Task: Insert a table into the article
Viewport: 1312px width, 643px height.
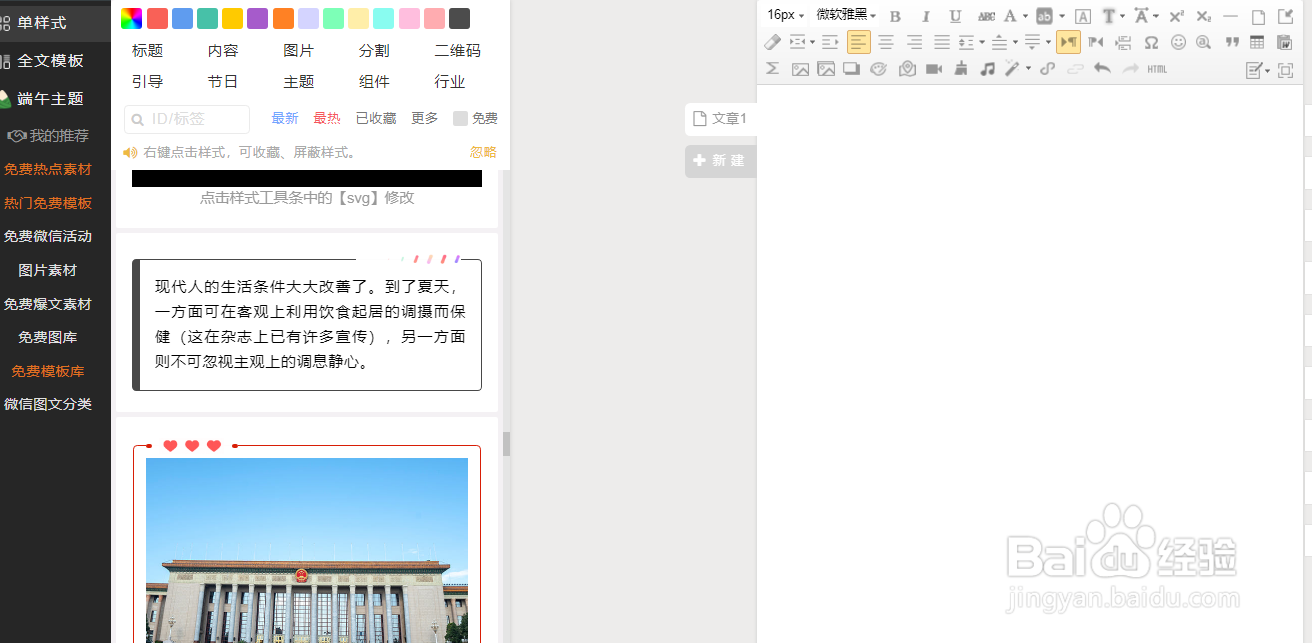Action: (1257, 42)
